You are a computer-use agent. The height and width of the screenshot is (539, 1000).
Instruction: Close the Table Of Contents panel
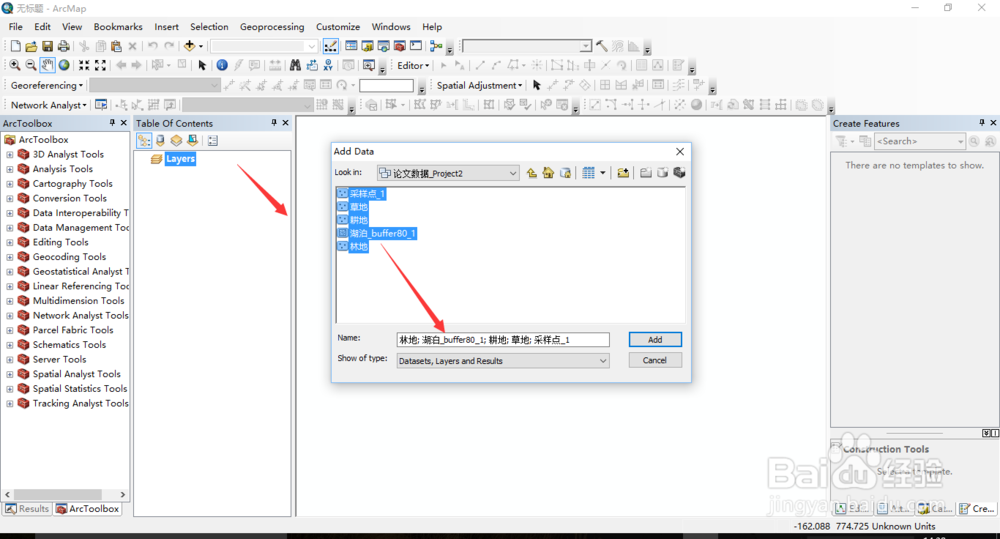click(x=285, y=122)
